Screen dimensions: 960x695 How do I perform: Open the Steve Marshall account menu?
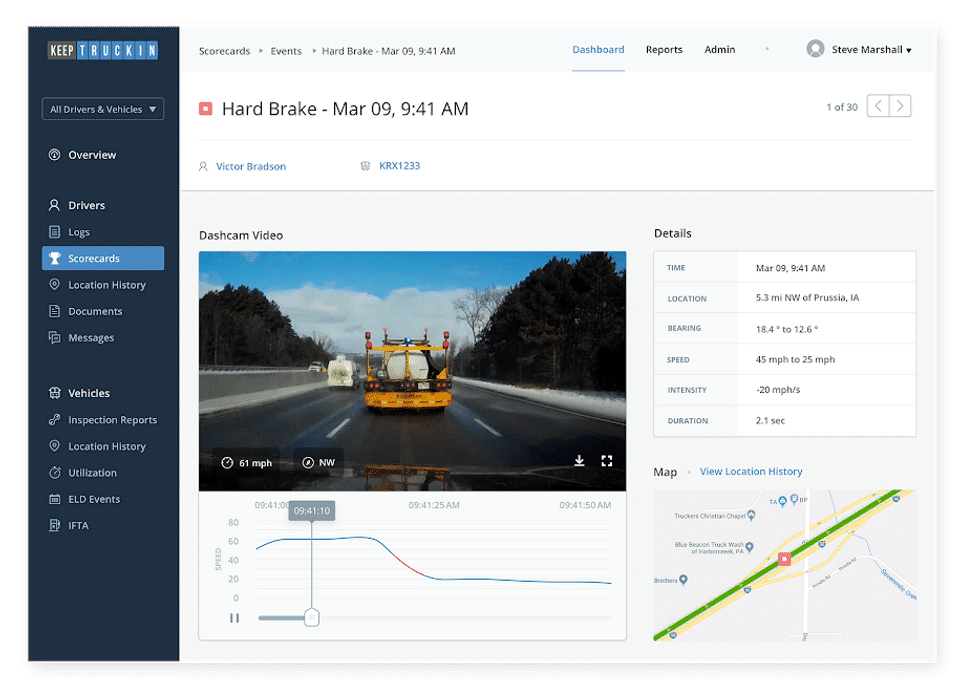coord(871,50)
